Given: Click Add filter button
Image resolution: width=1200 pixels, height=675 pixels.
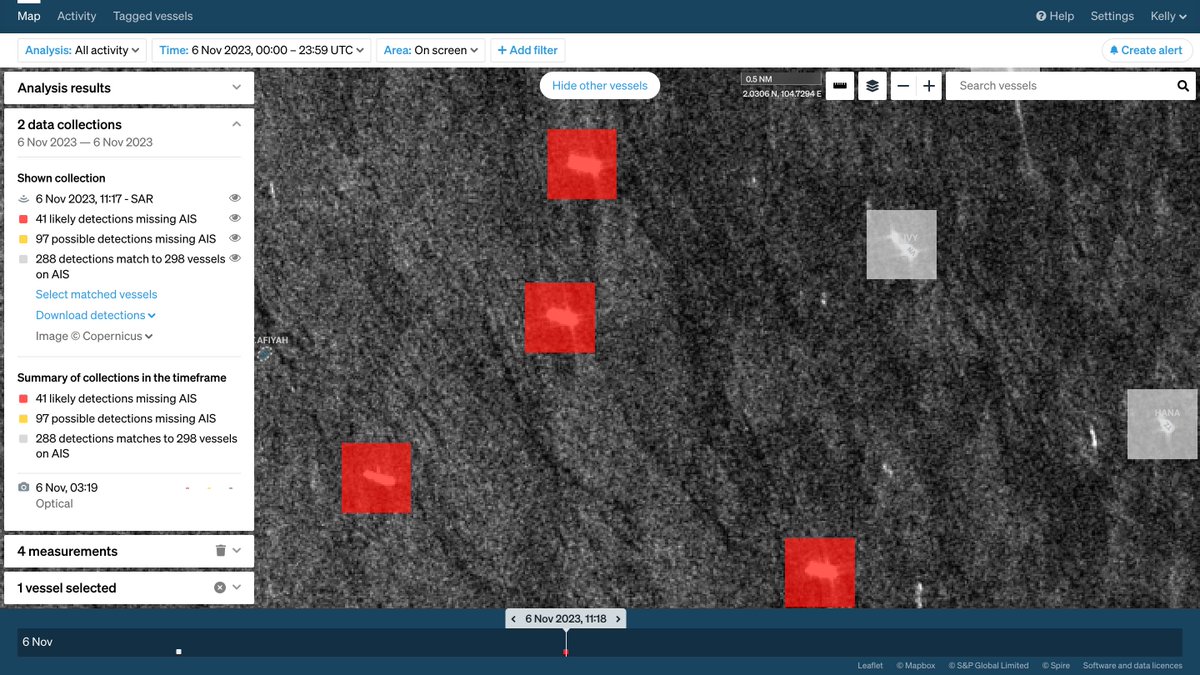Looking at the screenshot, I should coord(528,50).
